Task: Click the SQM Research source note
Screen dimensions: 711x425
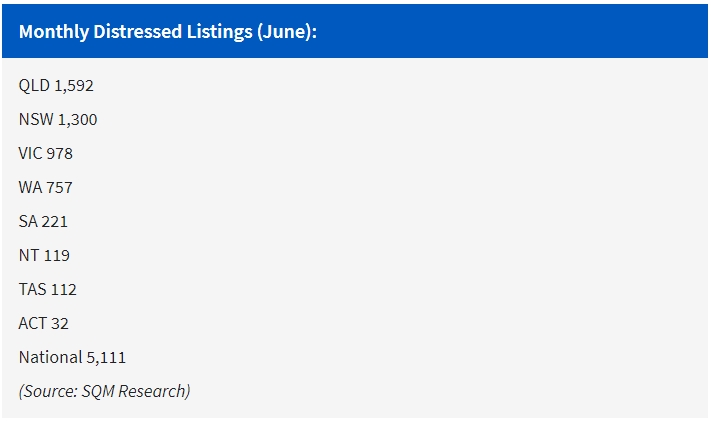Action: tap(104, 391)
